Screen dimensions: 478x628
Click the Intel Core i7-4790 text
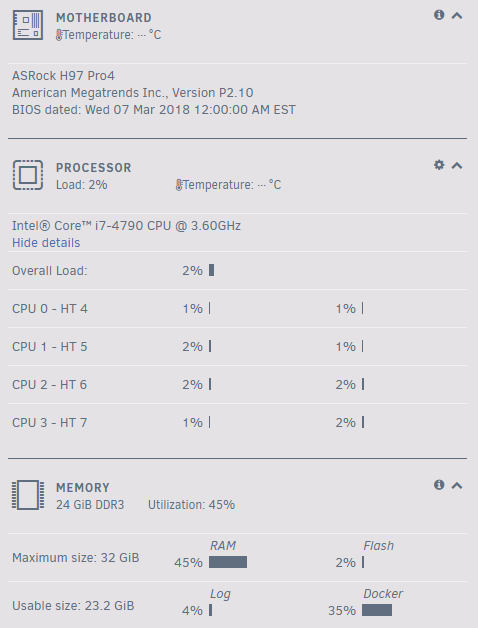126,226
